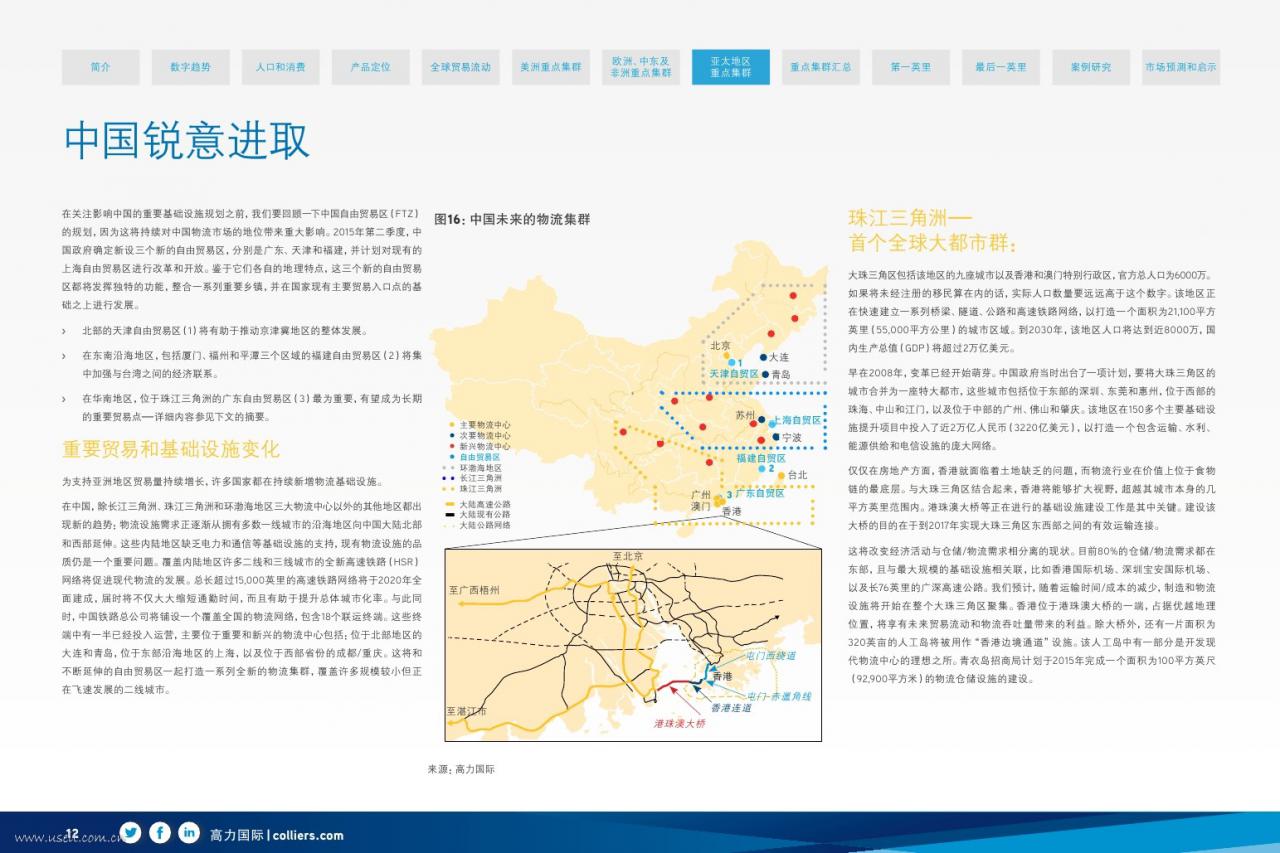Open the Facebook icon in the footer

pos(160,832)
